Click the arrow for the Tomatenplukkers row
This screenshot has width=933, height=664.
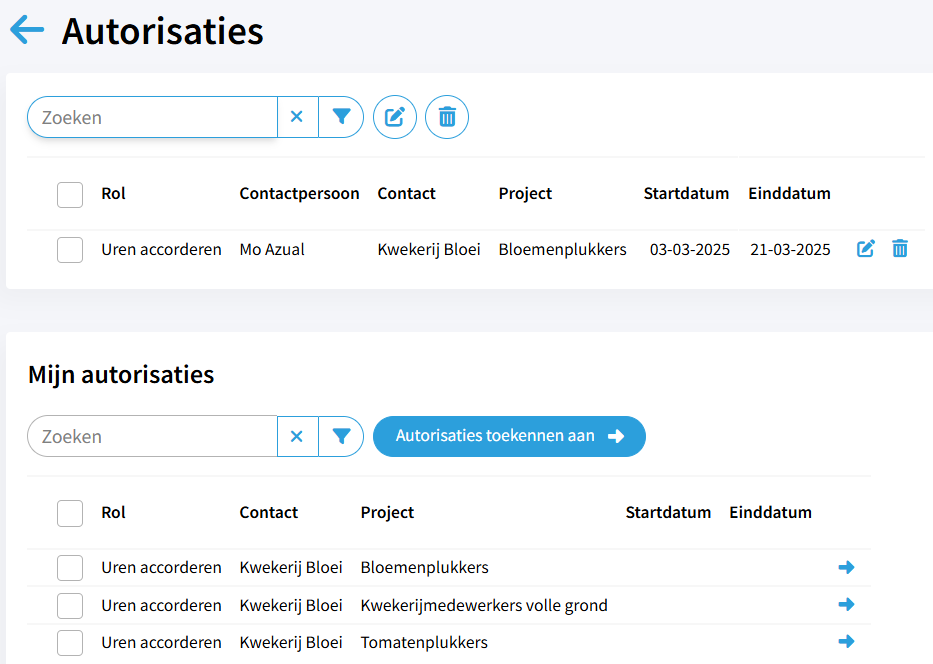846,642
